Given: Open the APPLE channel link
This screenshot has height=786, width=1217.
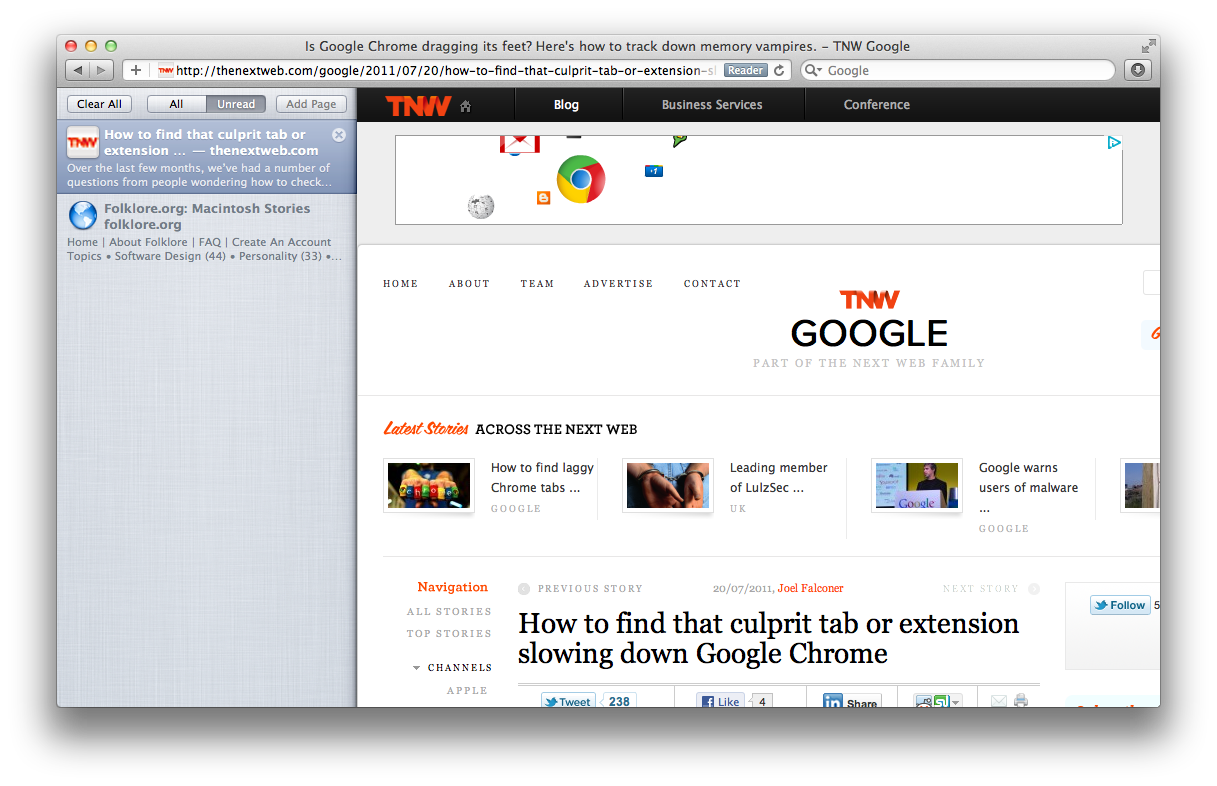Looking at the screenshot, I should point(467,691).
